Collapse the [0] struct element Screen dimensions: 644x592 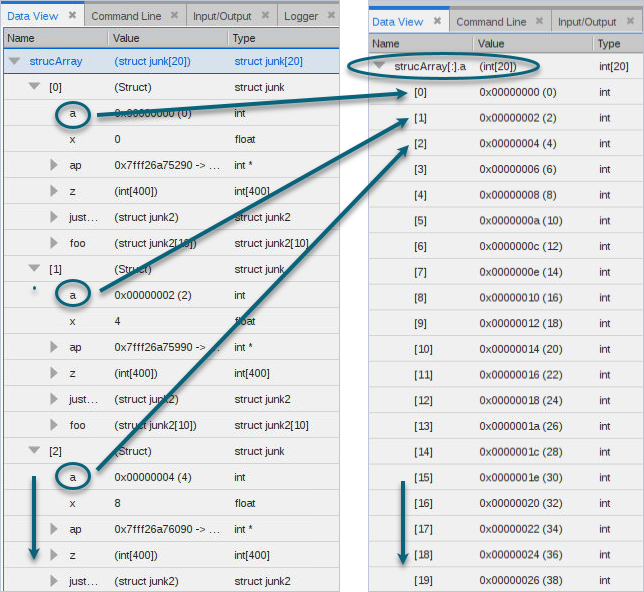pyautogui.click(x=34, y=87)
